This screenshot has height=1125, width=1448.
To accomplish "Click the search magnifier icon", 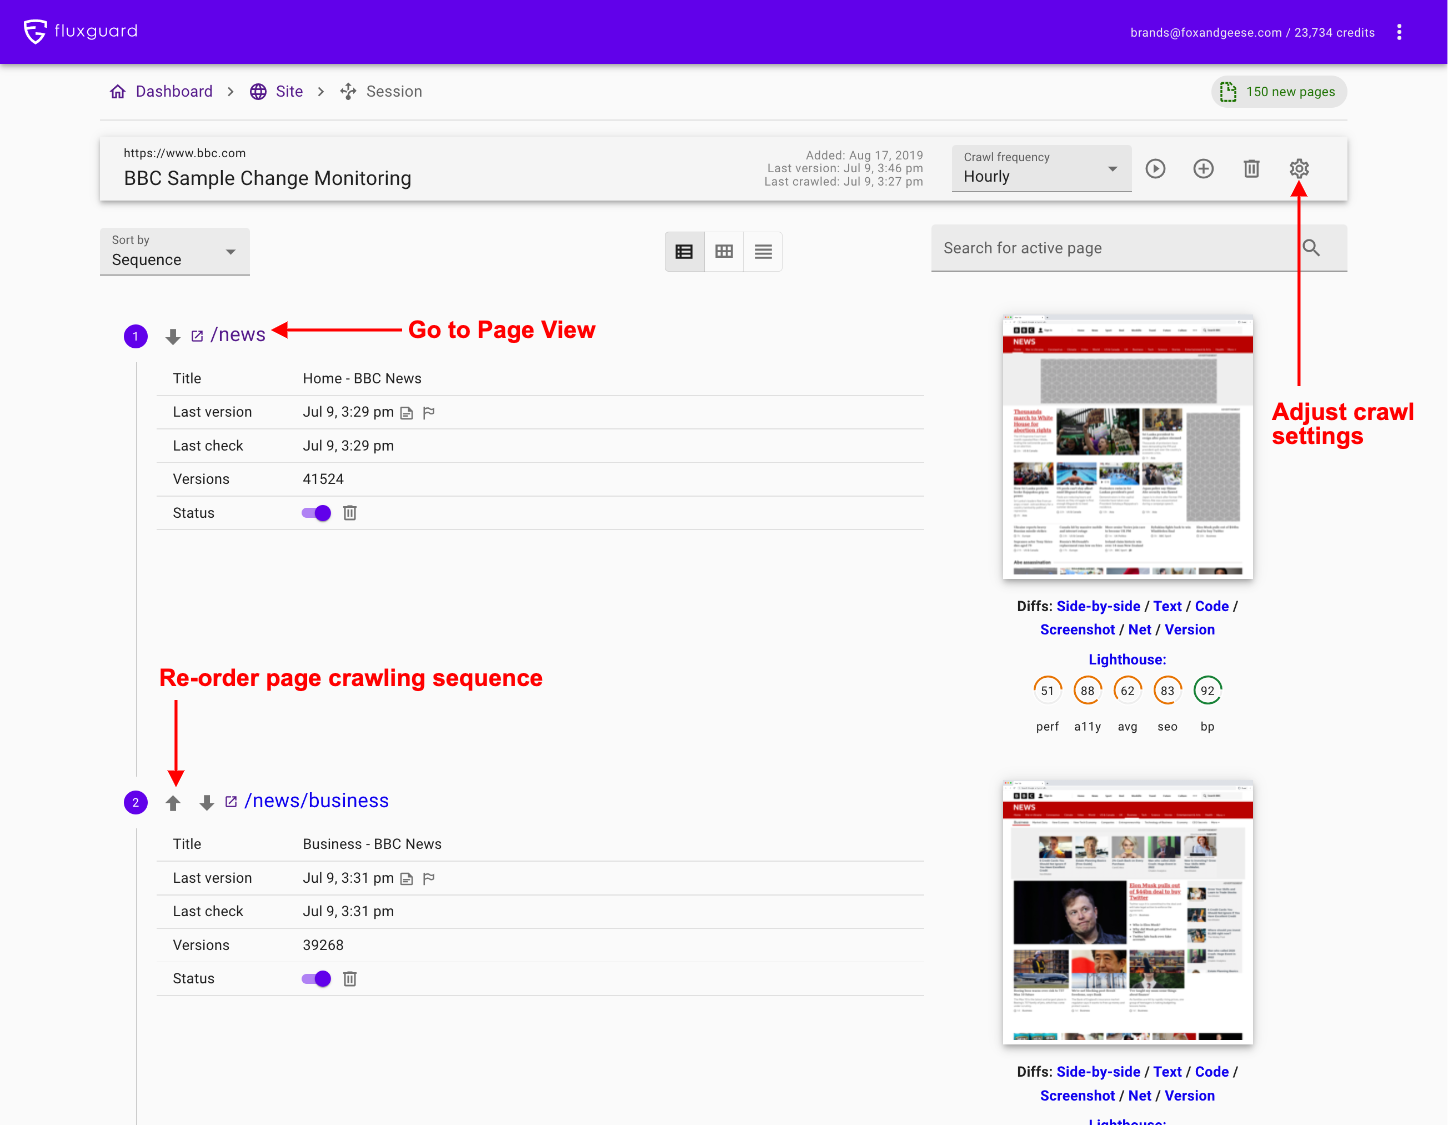I will (1311, 248).
